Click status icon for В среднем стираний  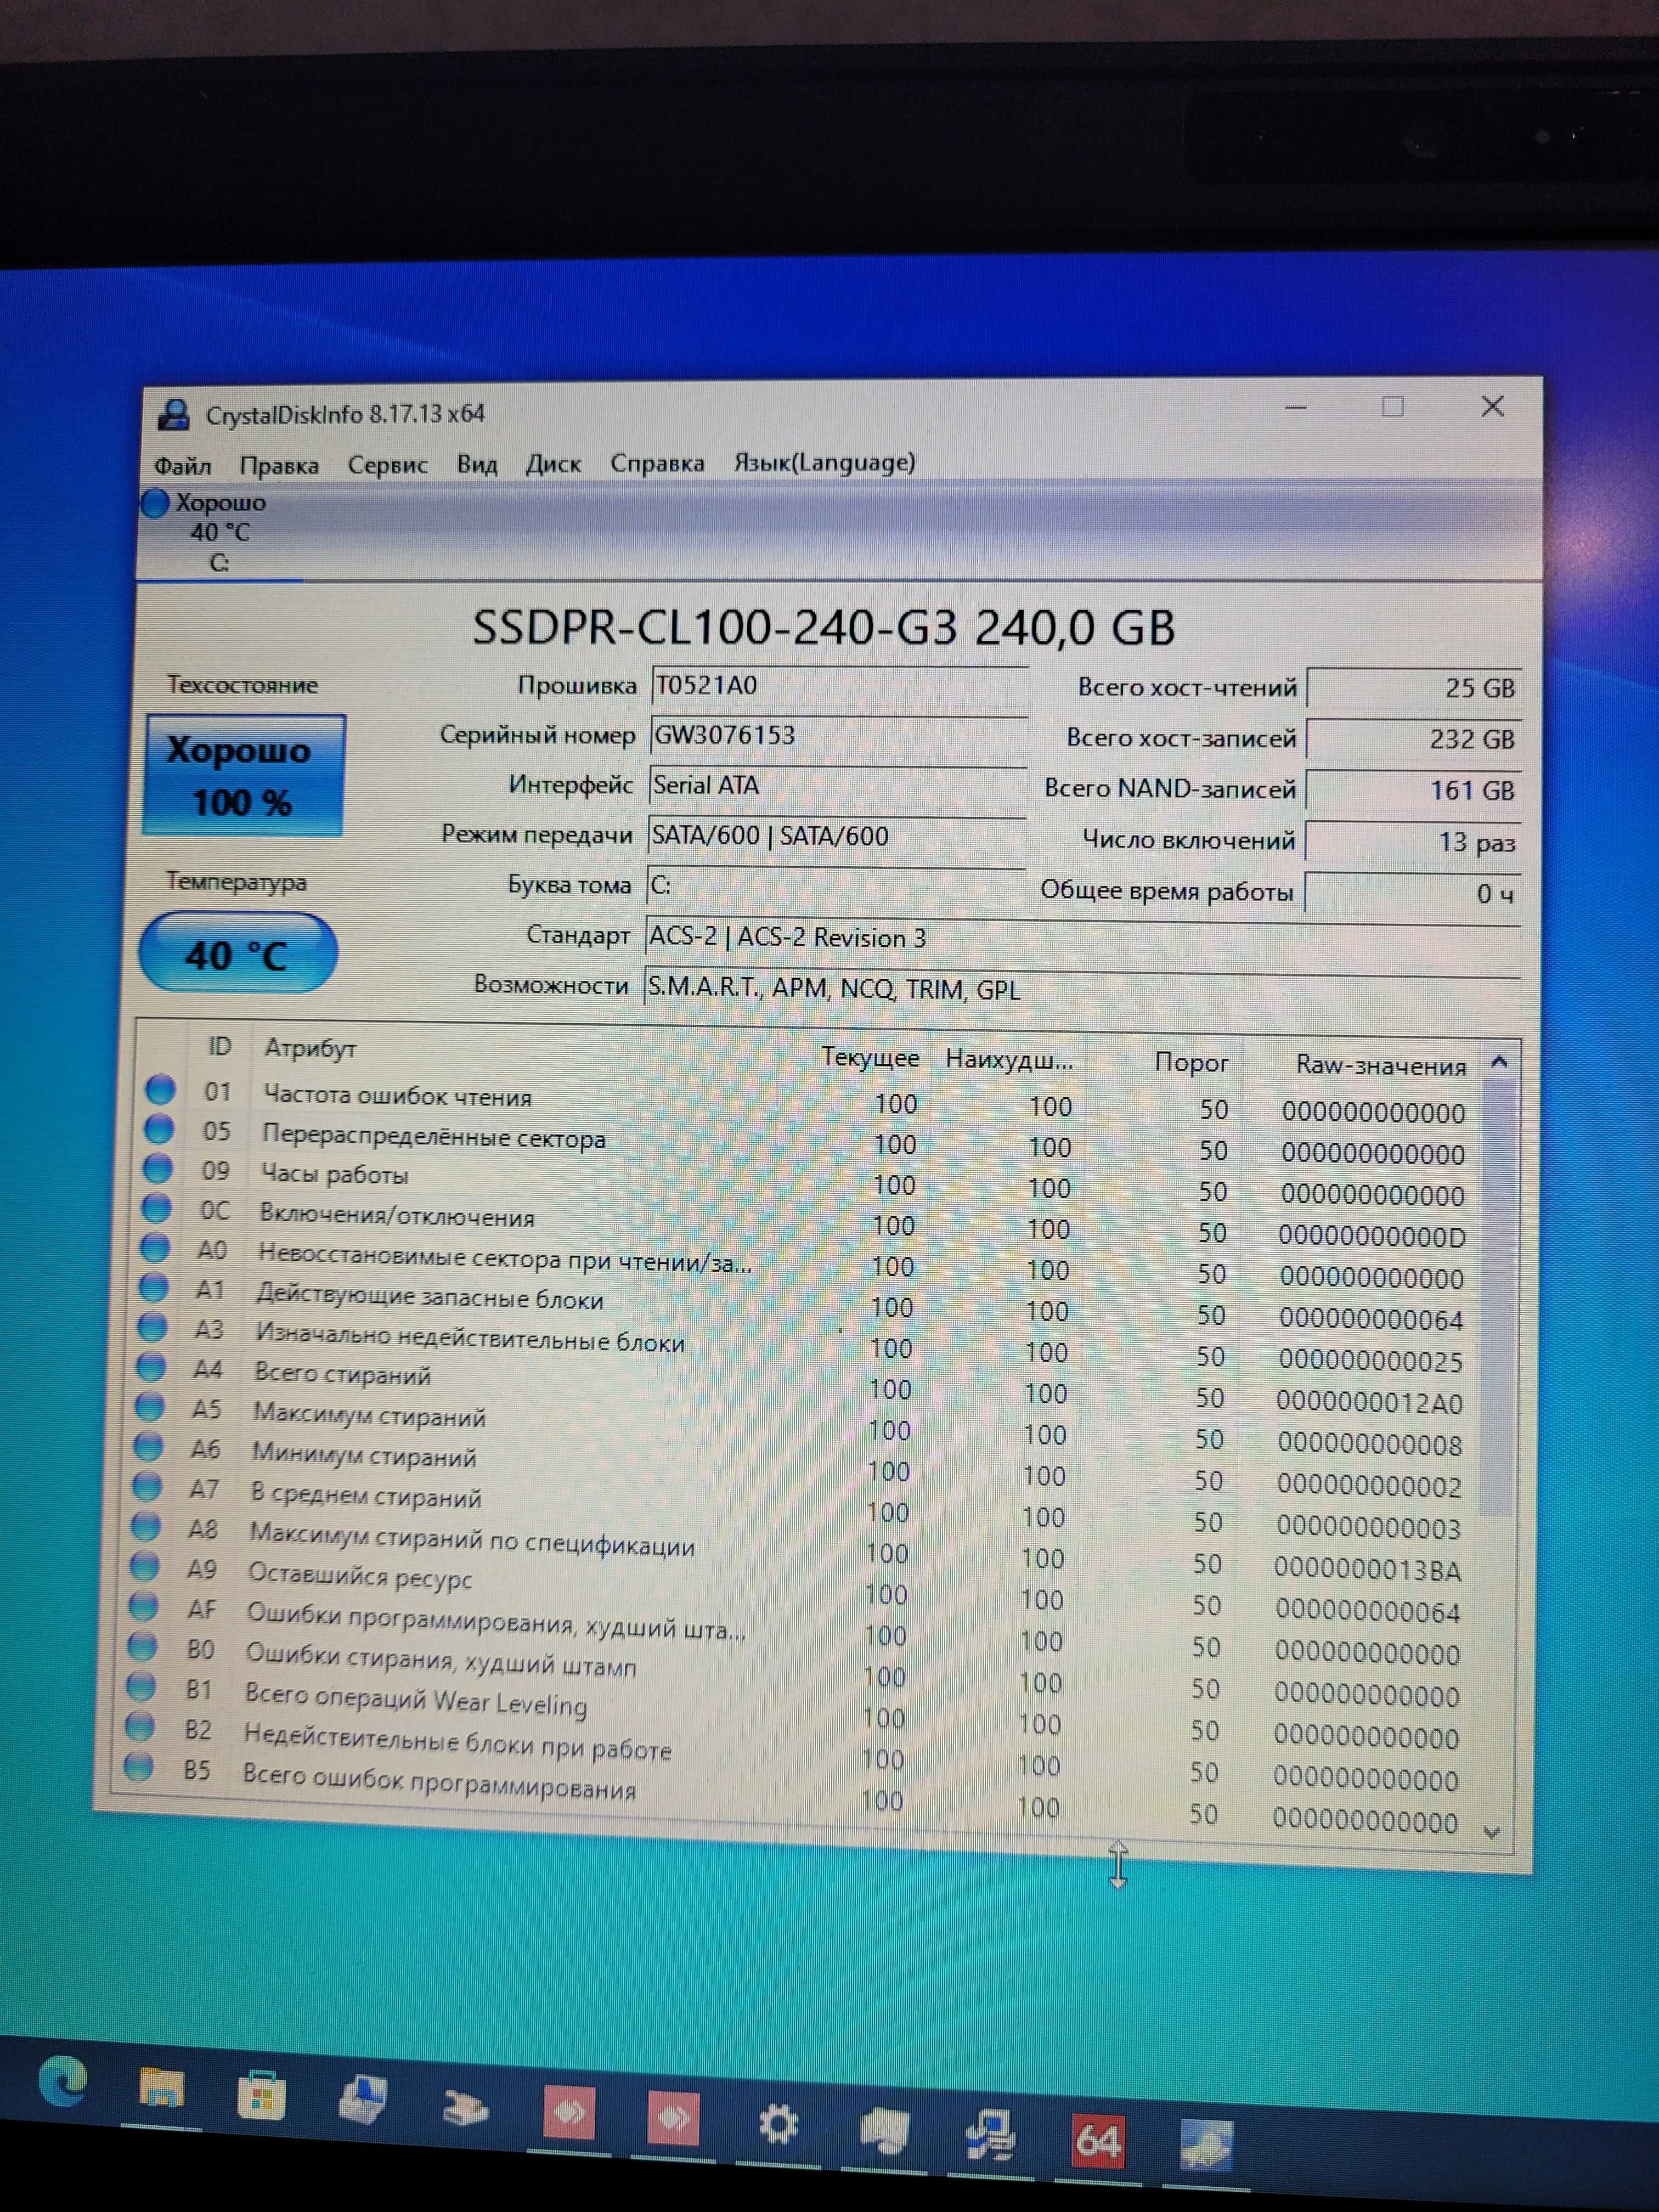[x=147, y=1486]
